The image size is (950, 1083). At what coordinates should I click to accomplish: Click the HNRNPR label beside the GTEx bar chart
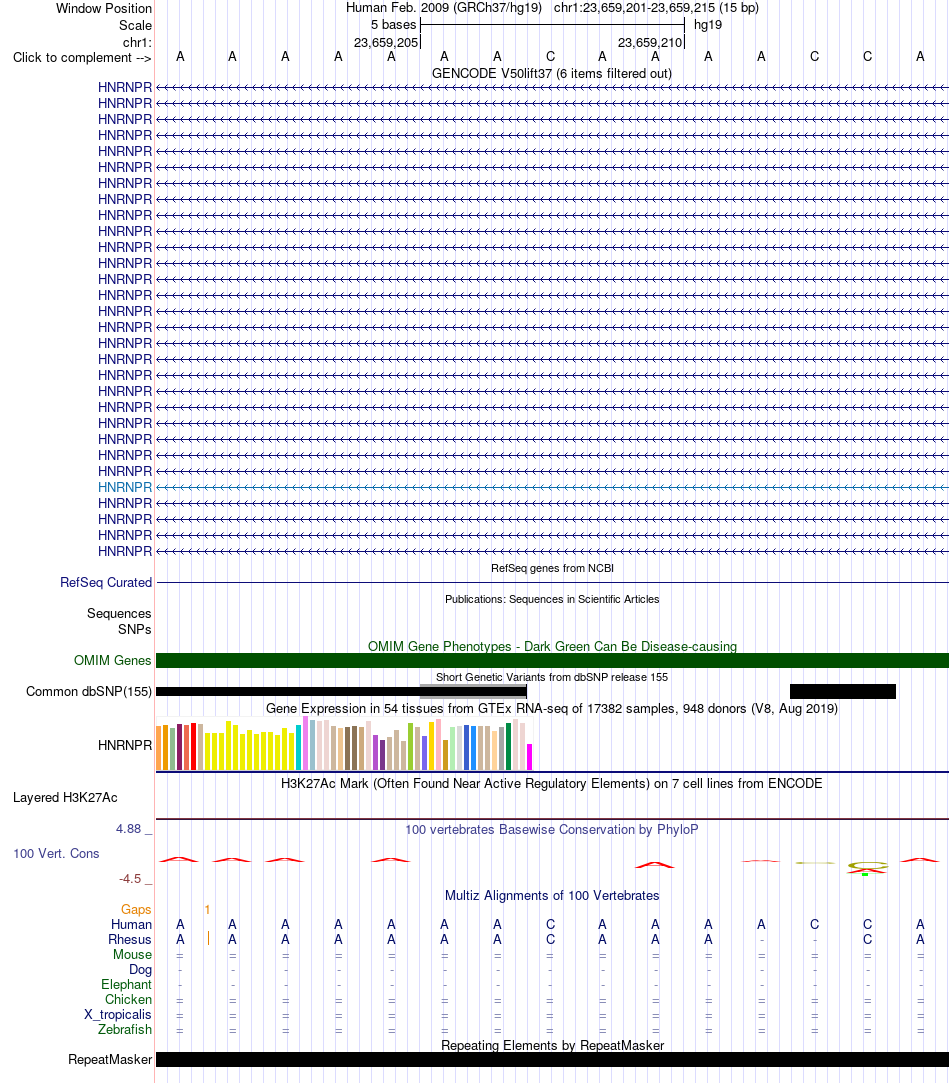coord(124,745)
